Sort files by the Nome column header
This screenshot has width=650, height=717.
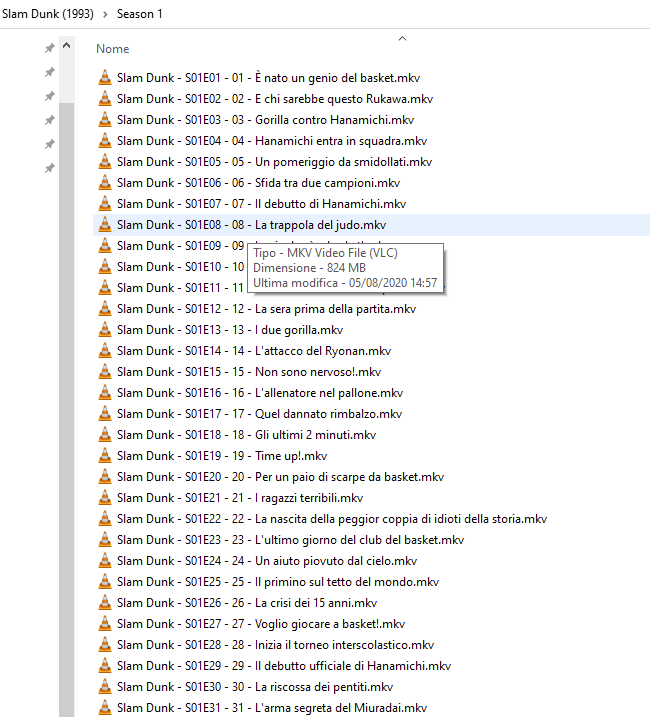[x=113, y=49]
